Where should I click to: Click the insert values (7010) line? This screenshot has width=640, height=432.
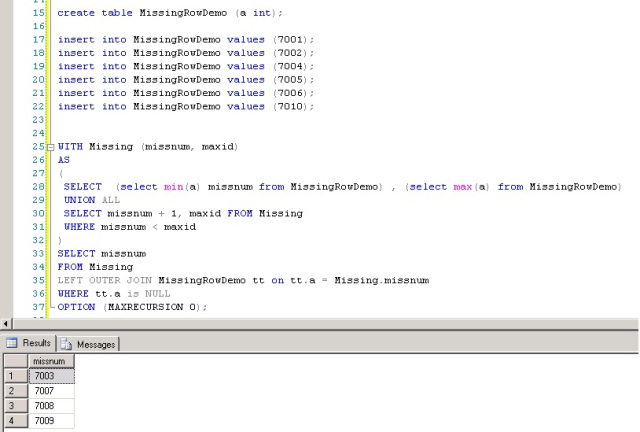[186, 107]
